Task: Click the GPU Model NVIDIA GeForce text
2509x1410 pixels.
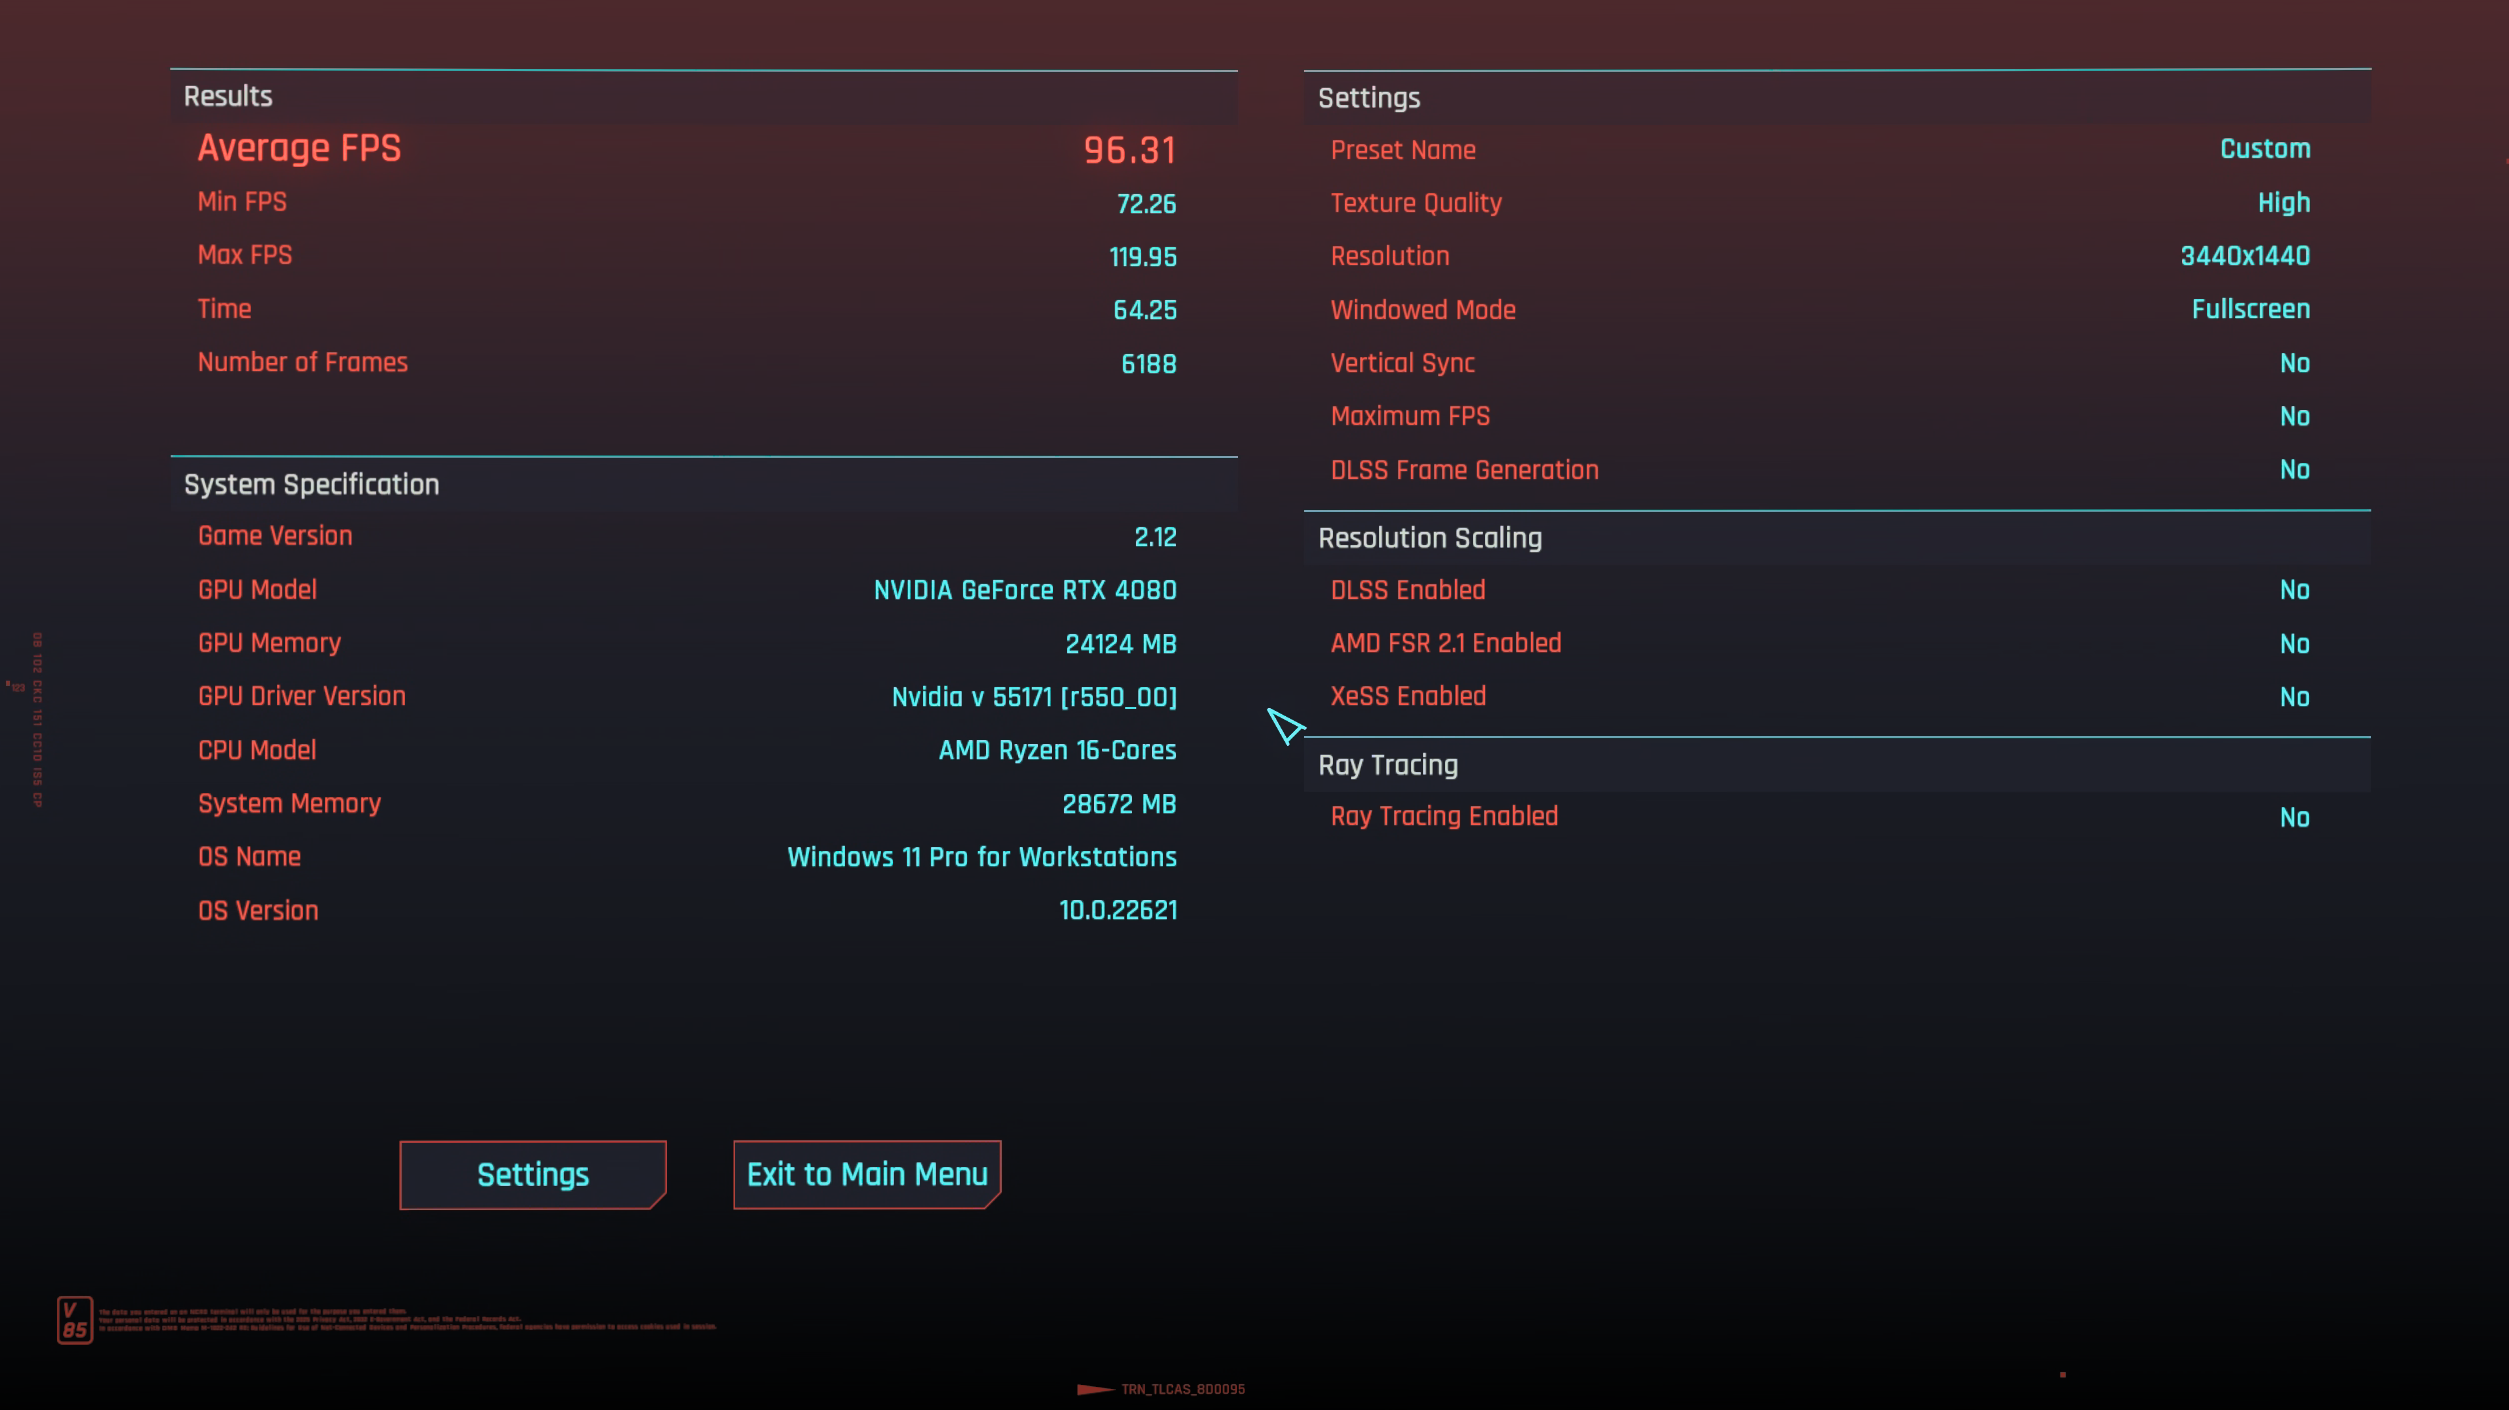Action: click(1024, 590)
